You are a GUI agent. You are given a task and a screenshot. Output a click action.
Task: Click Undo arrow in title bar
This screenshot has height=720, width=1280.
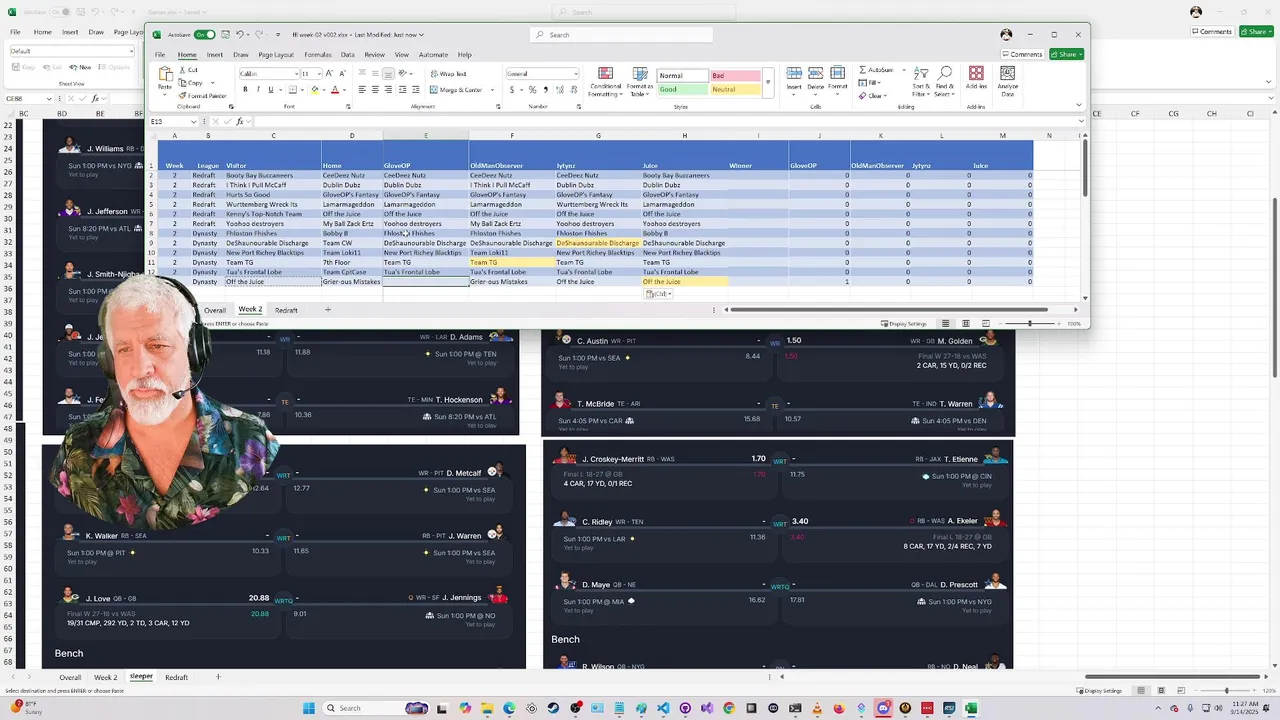240,35
